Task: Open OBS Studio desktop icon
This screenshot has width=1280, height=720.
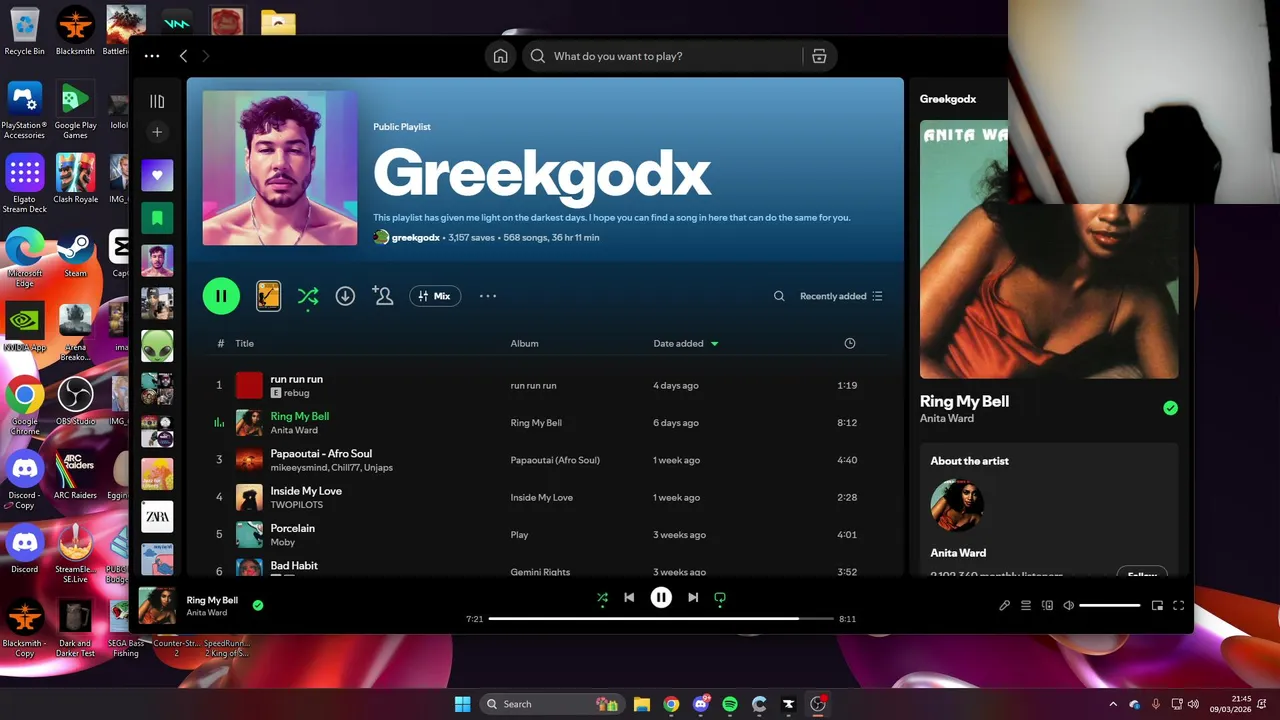Action: click(75, 401)
